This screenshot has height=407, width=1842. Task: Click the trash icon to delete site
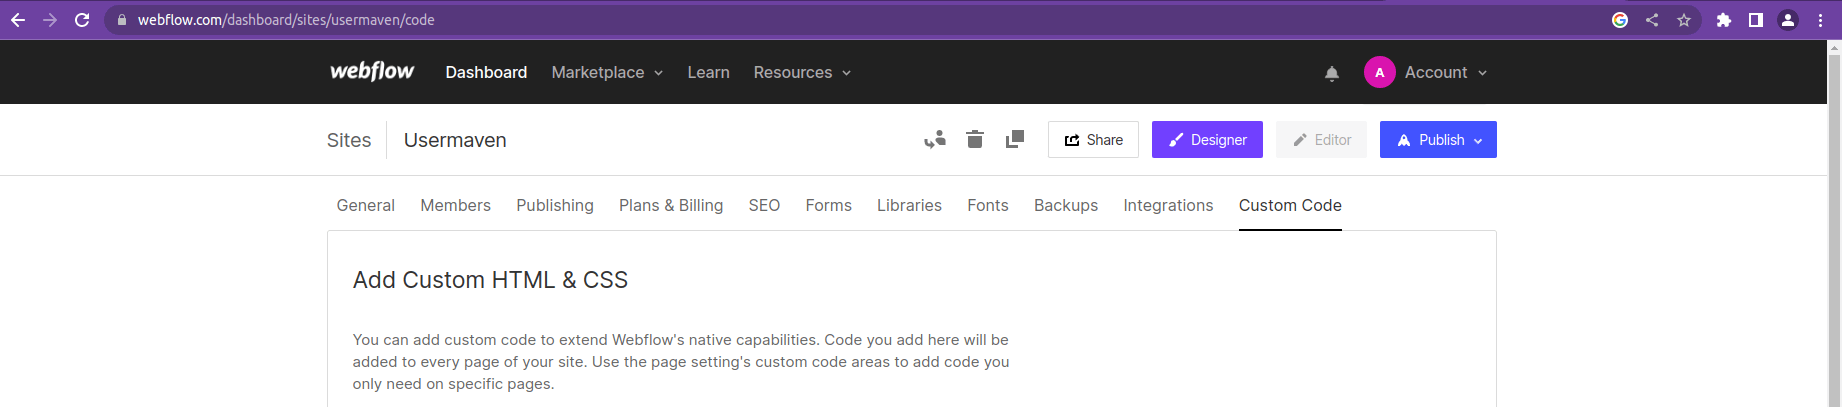click(x=975, y=140)
